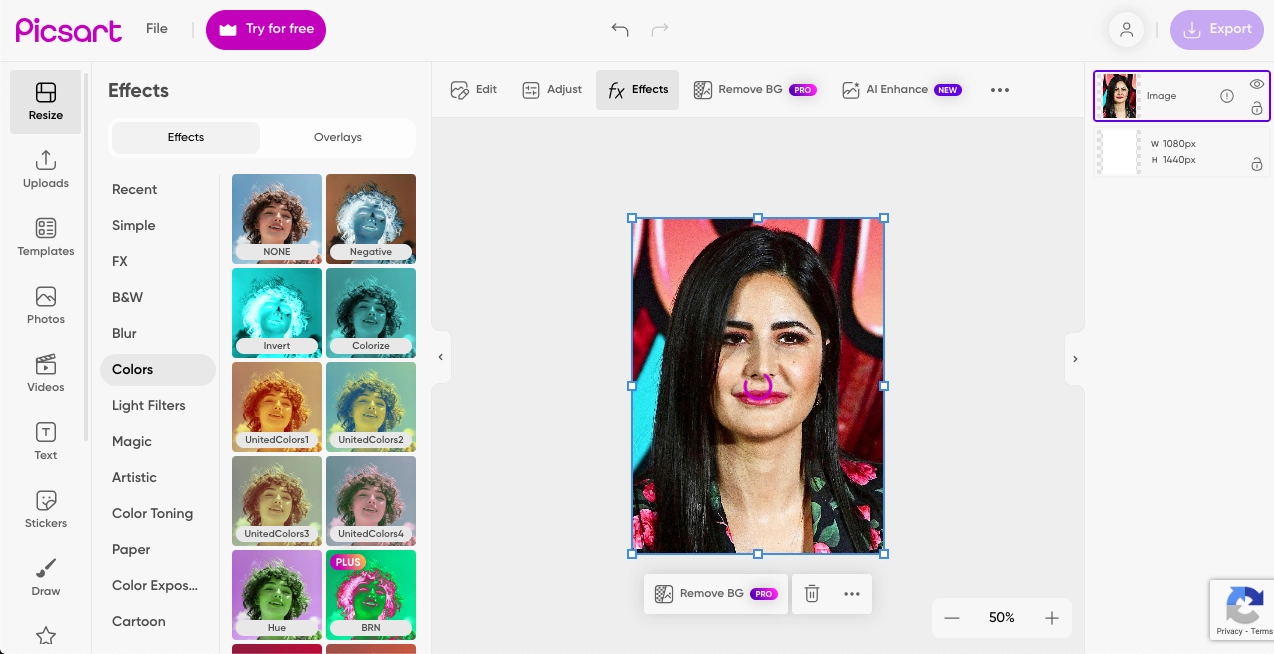Toggle visibility of the Image layer

1257,85
